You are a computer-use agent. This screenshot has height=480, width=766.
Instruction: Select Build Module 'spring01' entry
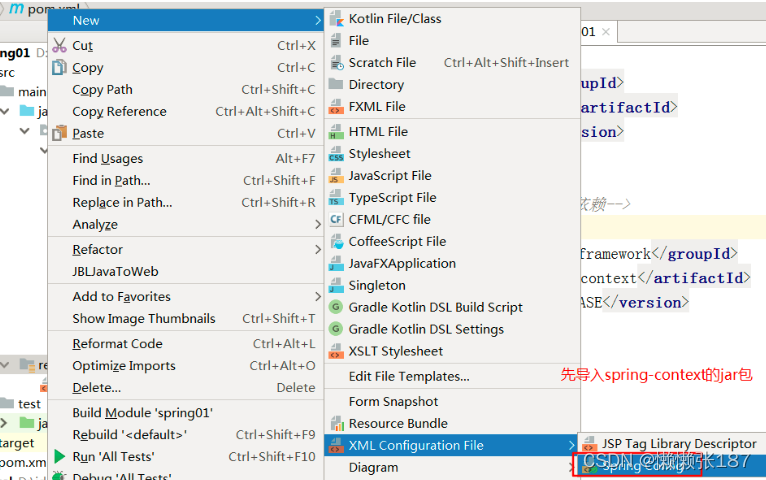click(x=186, y=413)
